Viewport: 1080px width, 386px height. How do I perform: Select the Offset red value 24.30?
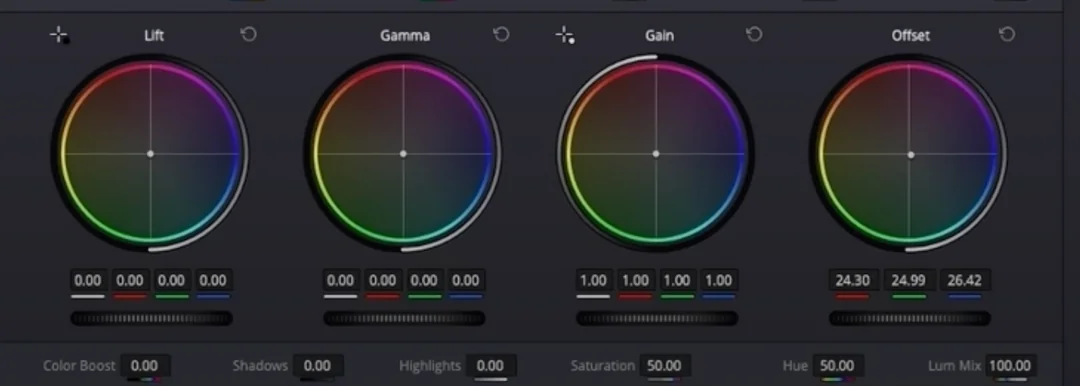tap(853, 281)
